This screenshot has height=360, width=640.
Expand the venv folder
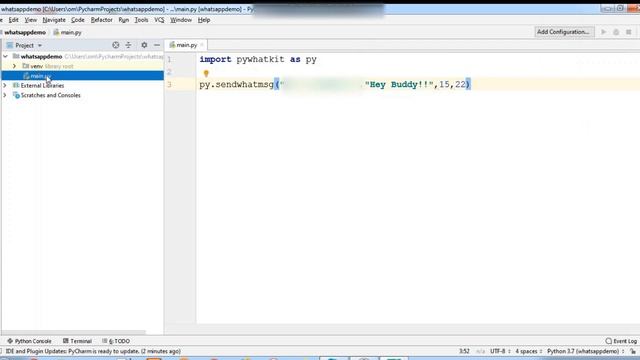click(14, 66)
